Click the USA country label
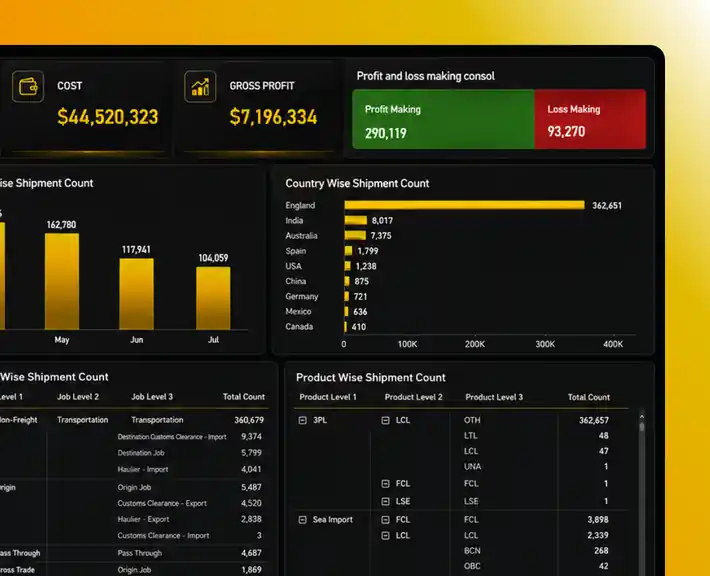 (x=293, y=266)
